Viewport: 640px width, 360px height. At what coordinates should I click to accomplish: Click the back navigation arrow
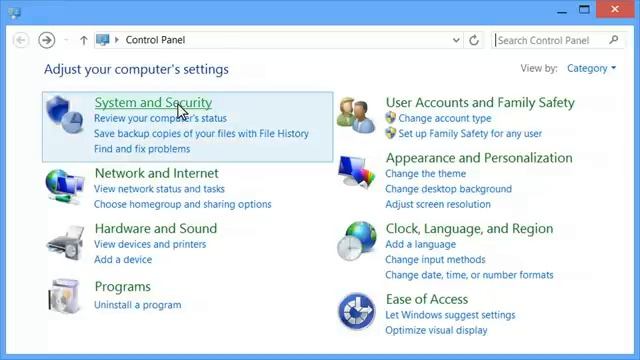21,40
